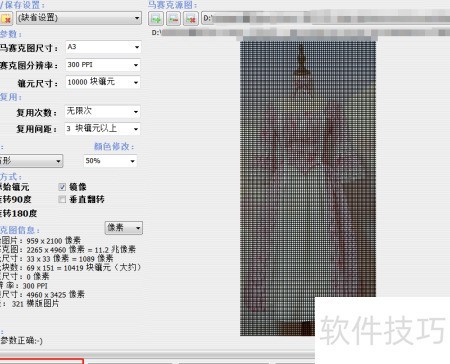
Task: Select the D:\ path line below toolbar
Action: (x=301, y=33)
